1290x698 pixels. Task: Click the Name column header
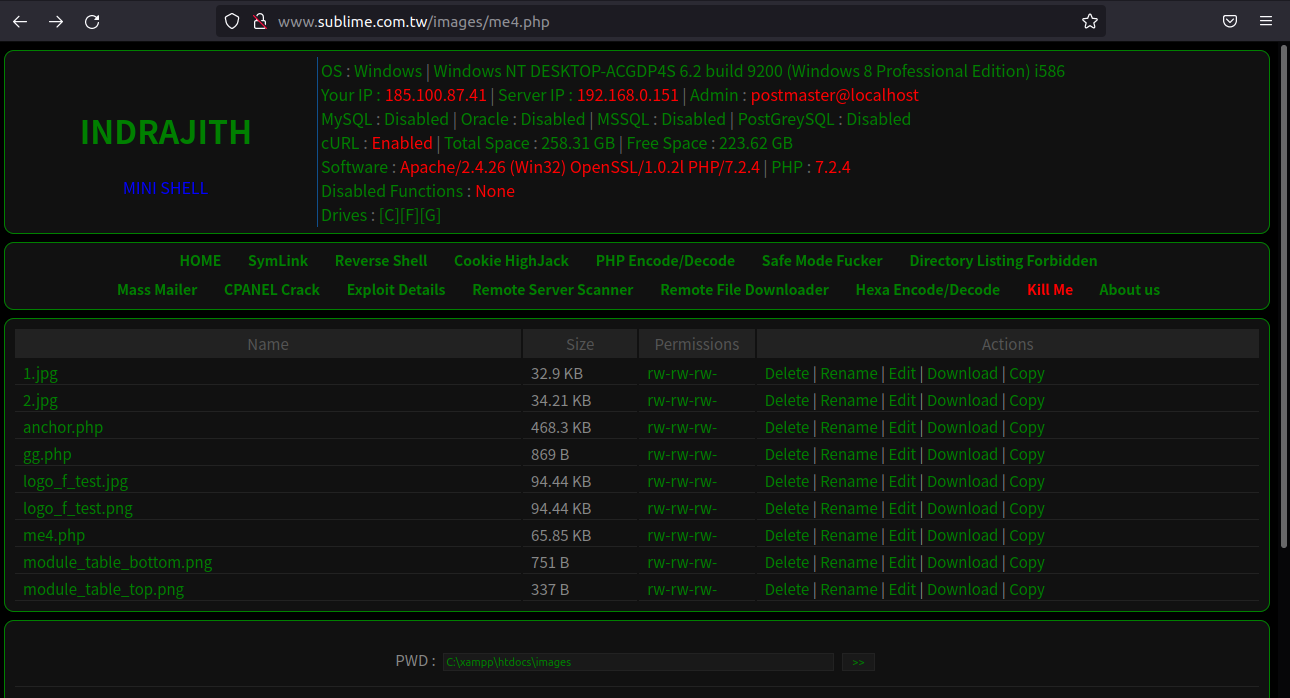[268, 344]
